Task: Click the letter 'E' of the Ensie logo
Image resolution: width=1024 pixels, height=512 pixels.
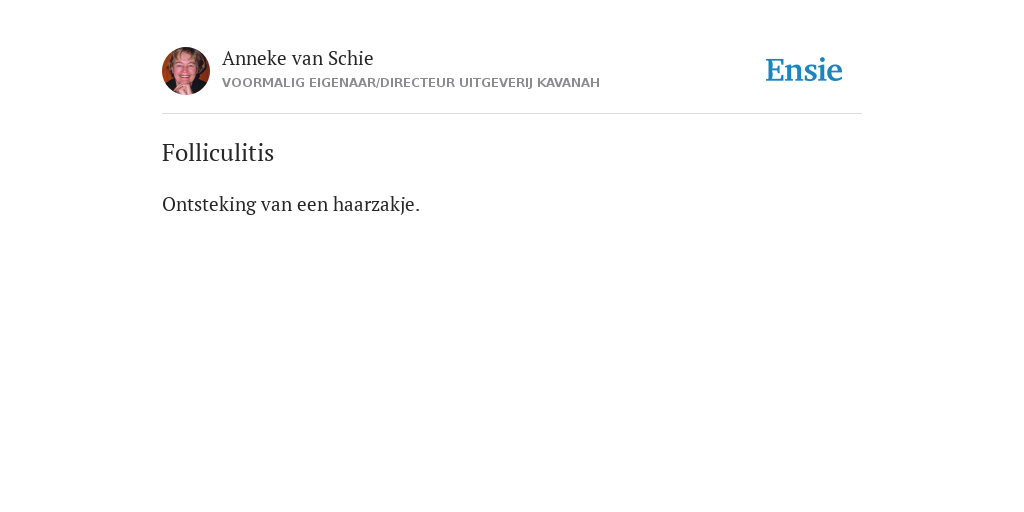Action: [x=775, y=70]
